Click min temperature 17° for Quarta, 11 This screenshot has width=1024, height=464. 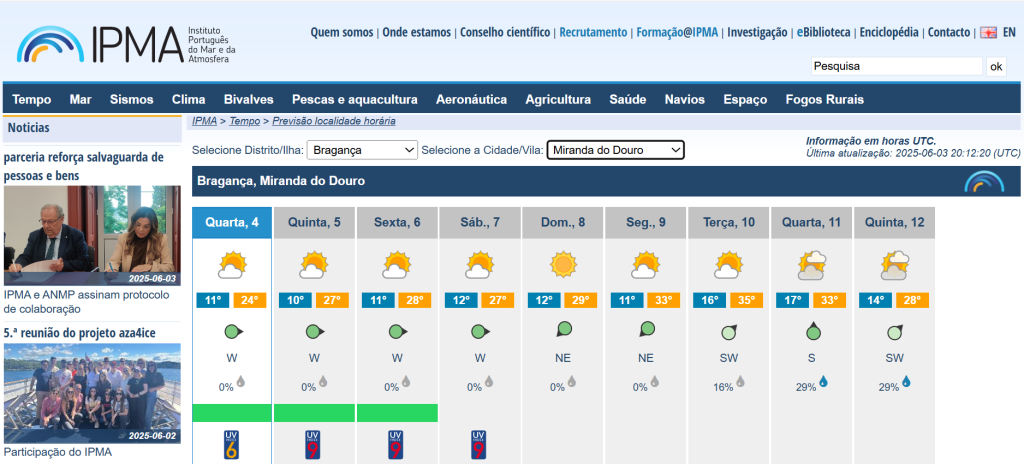[793, 301]
